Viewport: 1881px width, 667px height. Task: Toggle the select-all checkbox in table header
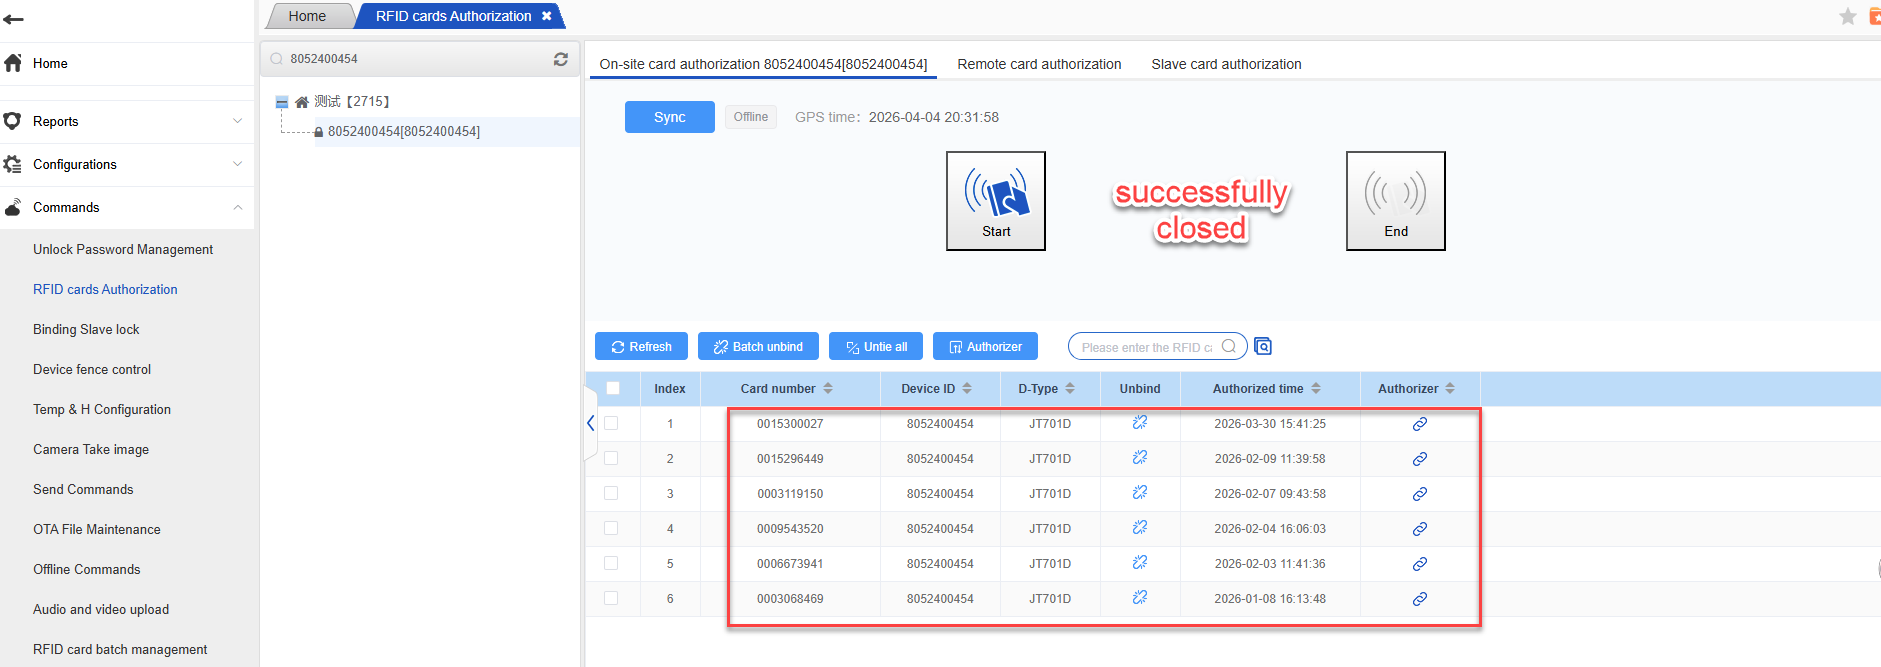click(x=613, y=388)
